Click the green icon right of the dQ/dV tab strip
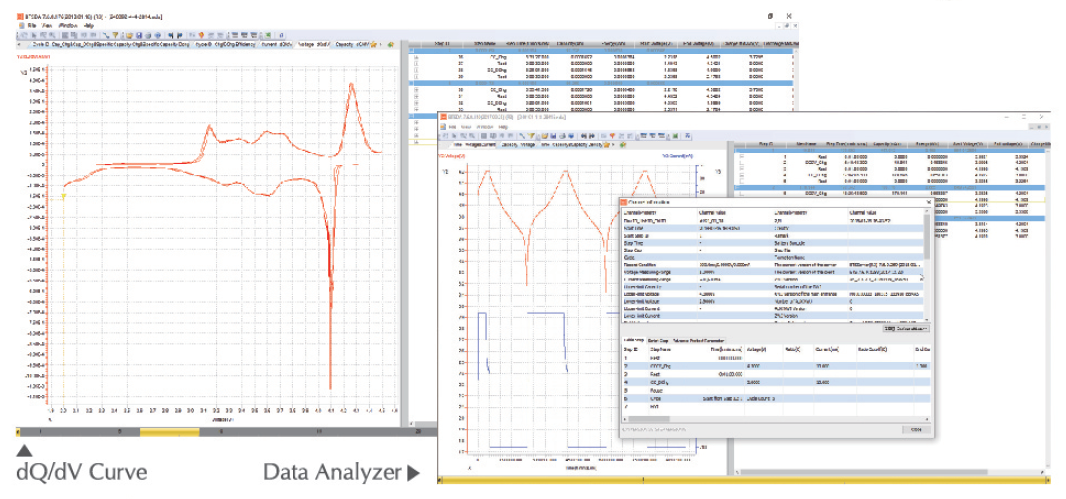This screenshot has height=499, width=1066. 390,45
